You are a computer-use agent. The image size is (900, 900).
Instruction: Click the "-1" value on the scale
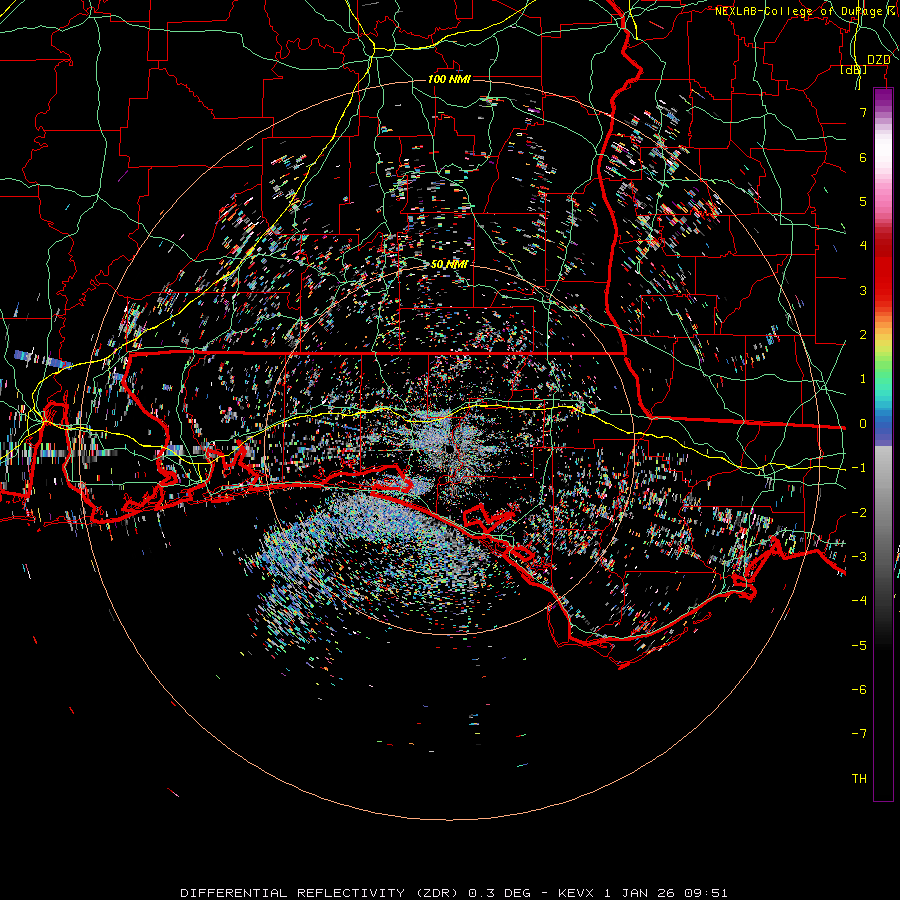pos(859,468)
